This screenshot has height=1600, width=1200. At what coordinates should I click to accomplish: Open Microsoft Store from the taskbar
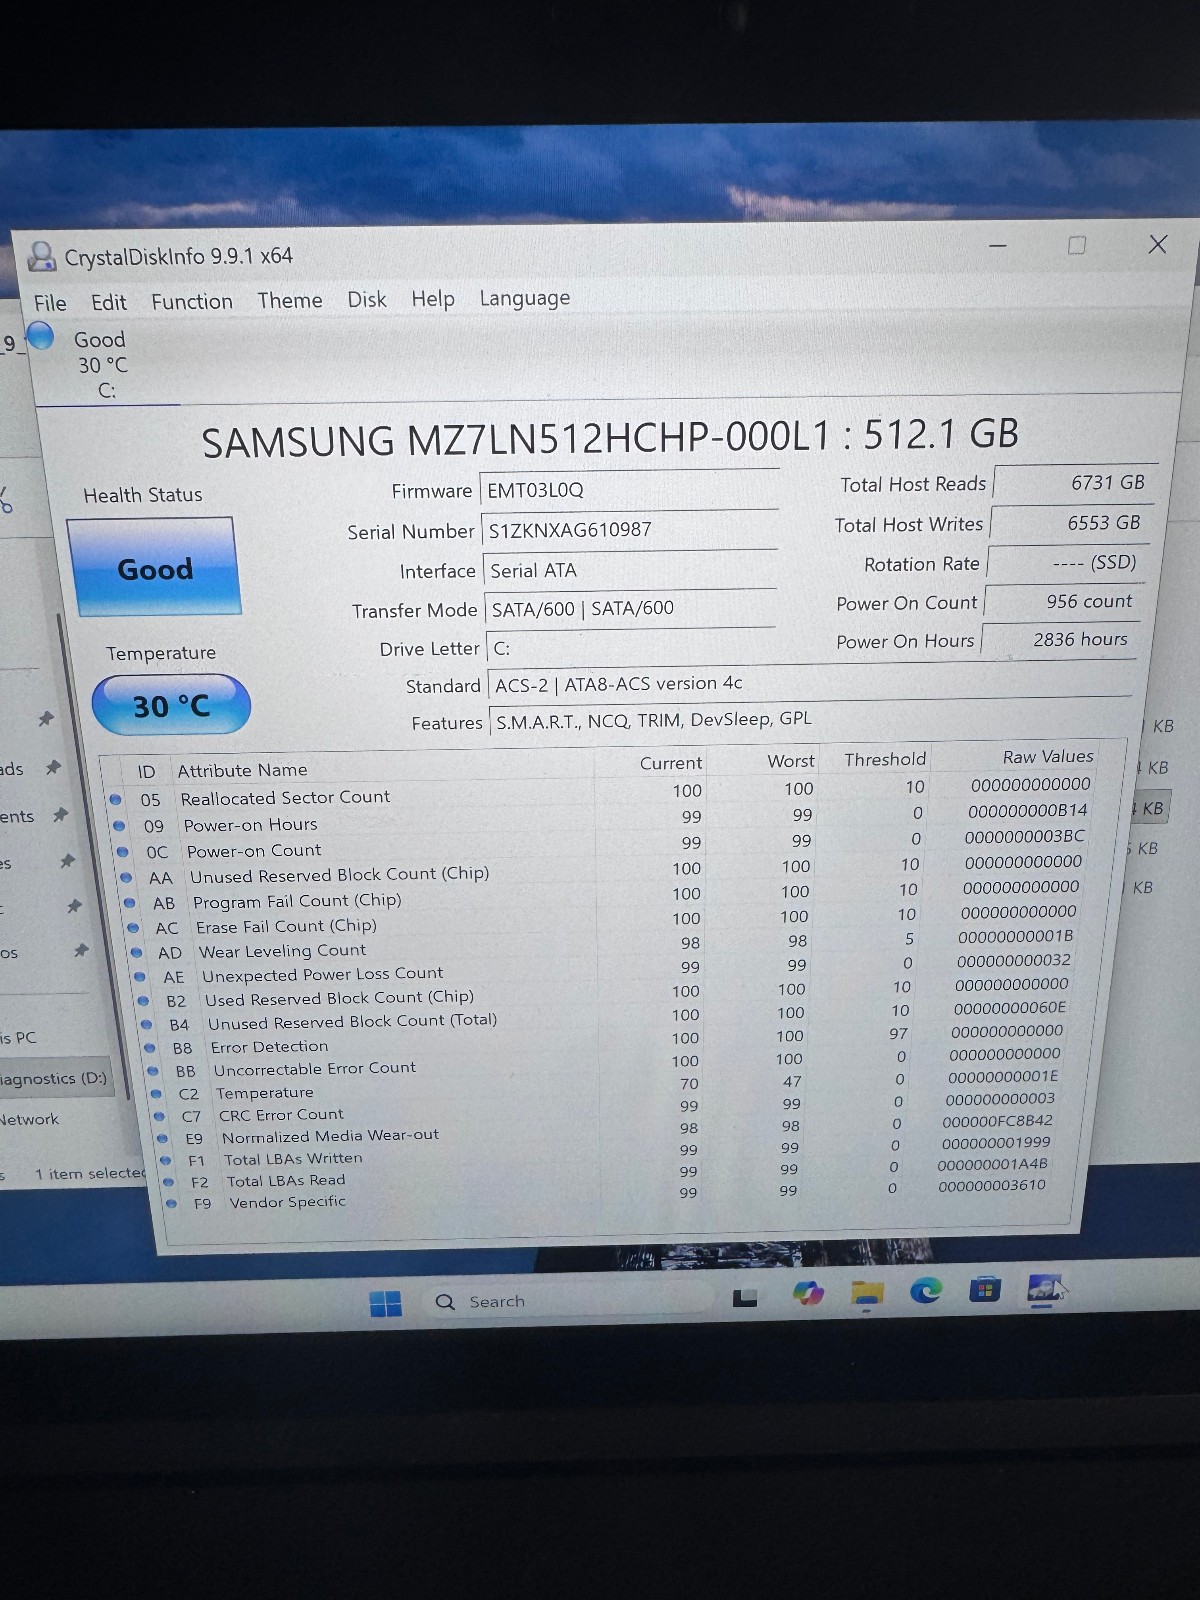coord(985,1289)
